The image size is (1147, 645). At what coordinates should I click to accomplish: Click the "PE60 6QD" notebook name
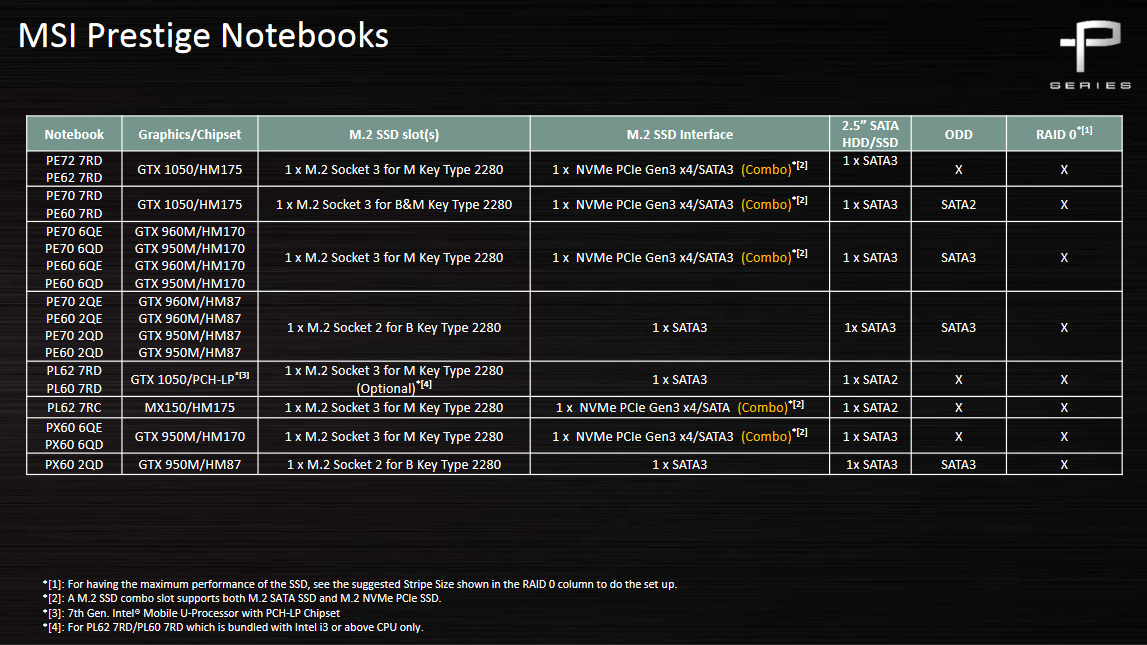(74, 283)
